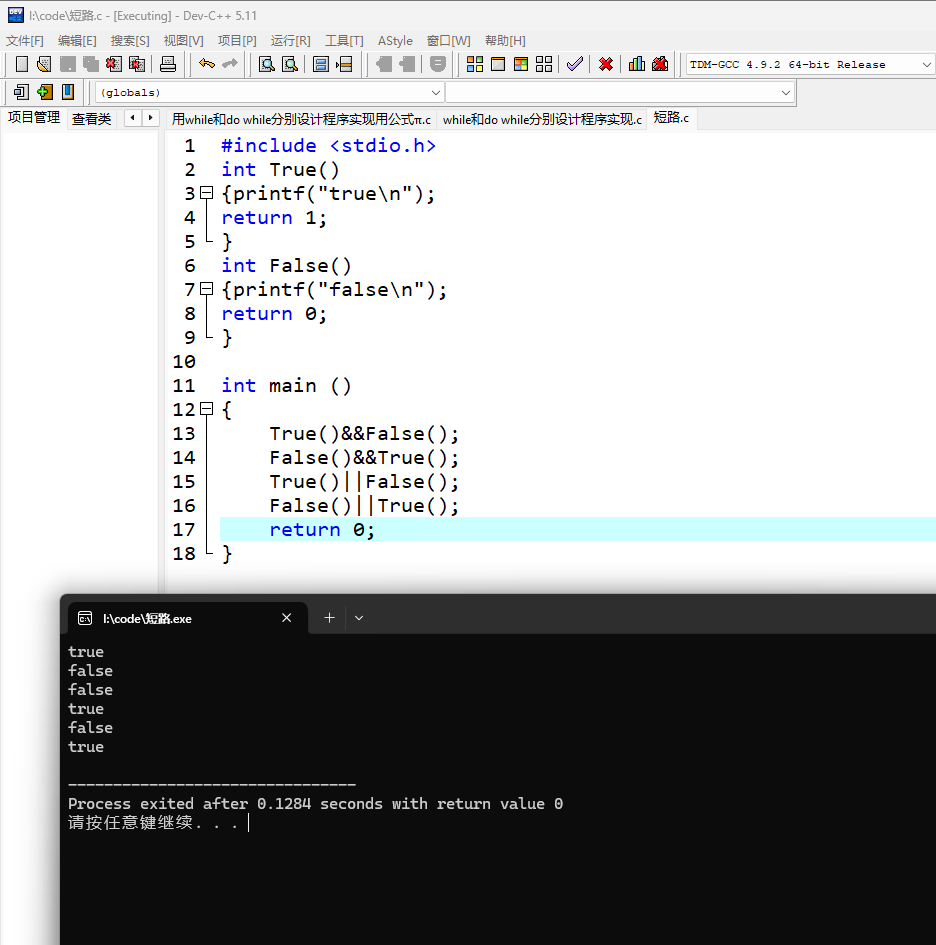The width and height of the screenshot is (936, 945).
Task: Click the Undo arrow icon
Action: [x=207, y=63]
